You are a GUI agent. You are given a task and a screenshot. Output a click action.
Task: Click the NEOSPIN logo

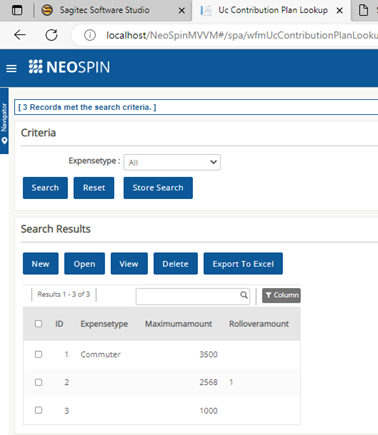point(69,67)
